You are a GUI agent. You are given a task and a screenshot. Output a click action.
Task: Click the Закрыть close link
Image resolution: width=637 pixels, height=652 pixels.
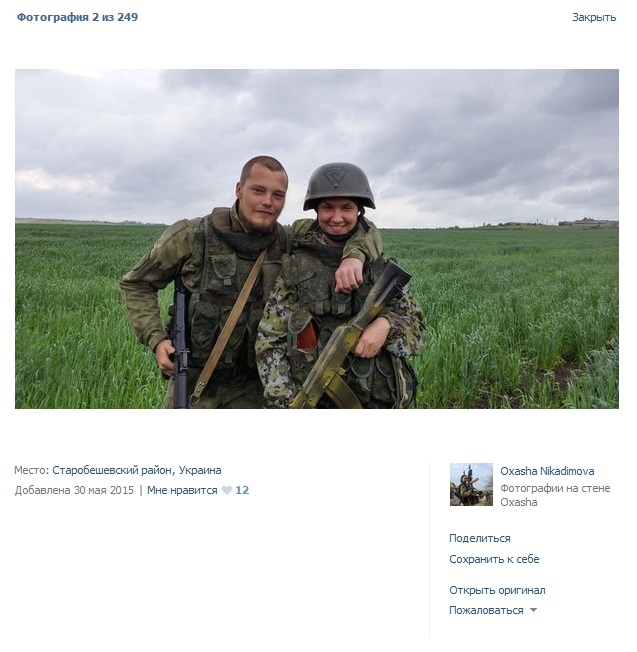pyautogui.click(x=594, y=17)
